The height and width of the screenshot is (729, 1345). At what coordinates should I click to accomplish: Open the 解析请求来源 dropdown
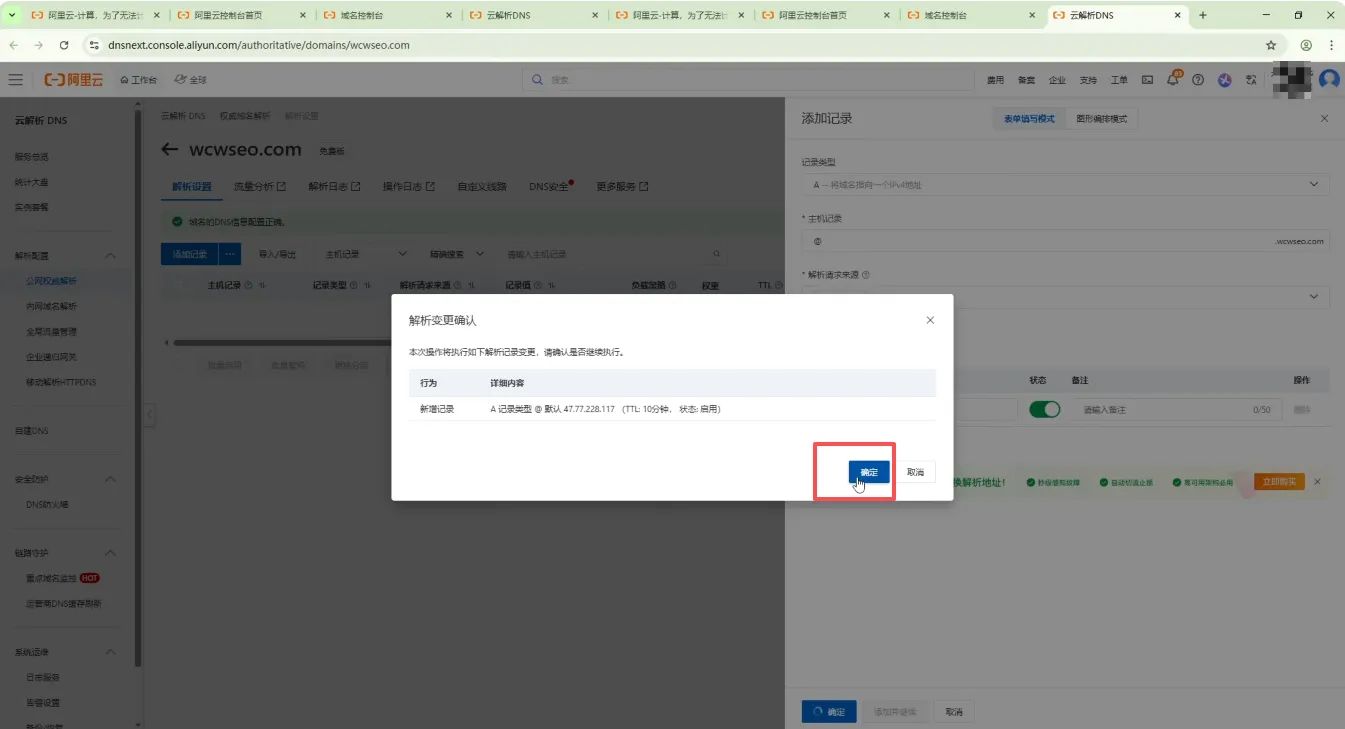pyautogui.click(x=1065, y=297)
